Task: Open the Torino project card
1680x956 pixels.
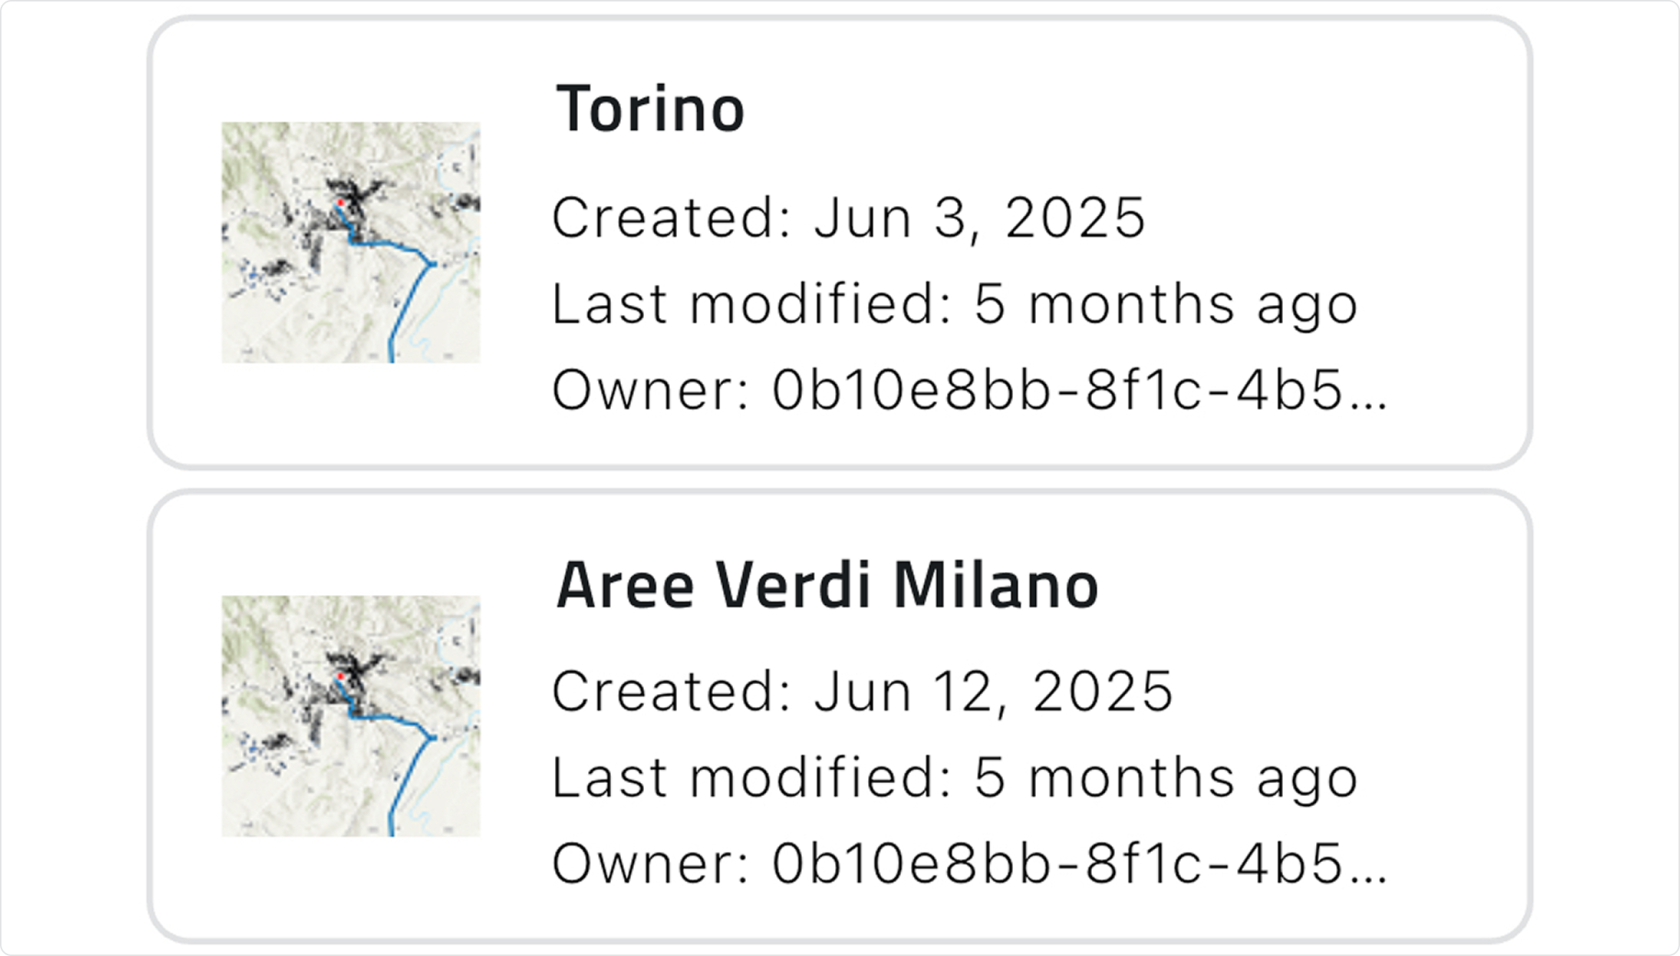Action: click(840, 240)
